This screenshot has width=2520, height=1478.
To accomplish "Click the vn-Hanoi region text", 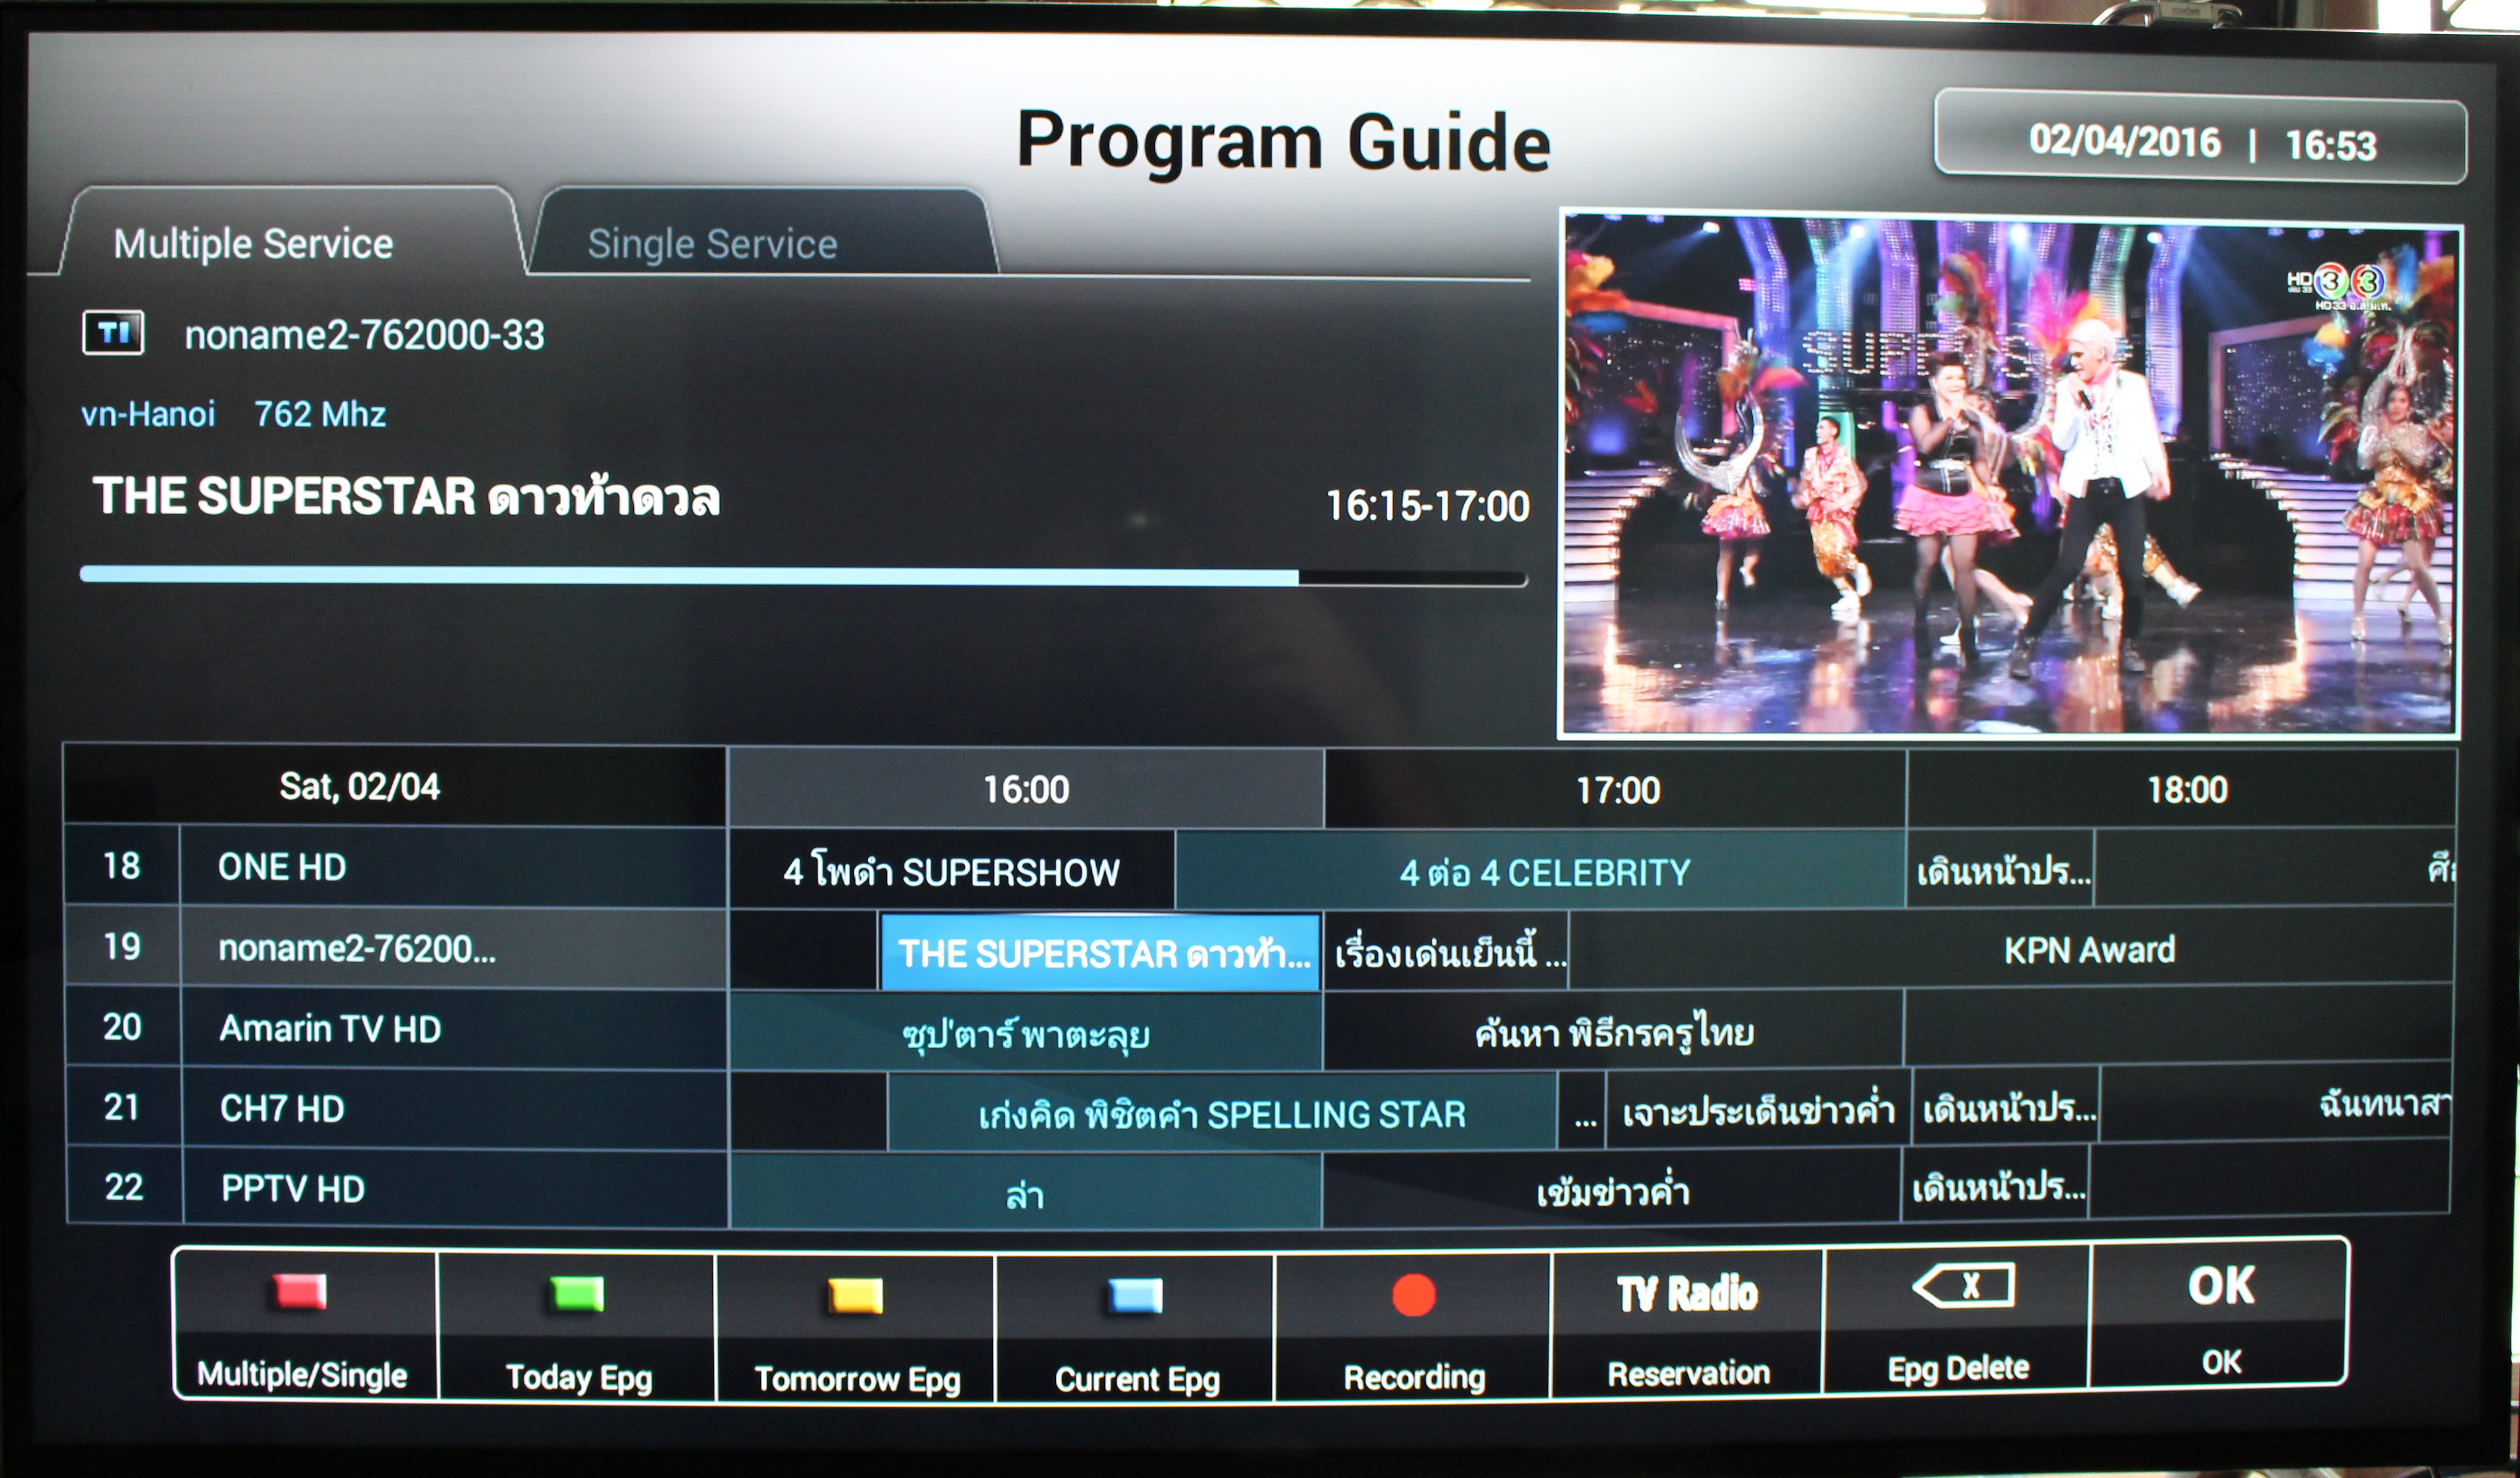I will (x=148, y=414).
